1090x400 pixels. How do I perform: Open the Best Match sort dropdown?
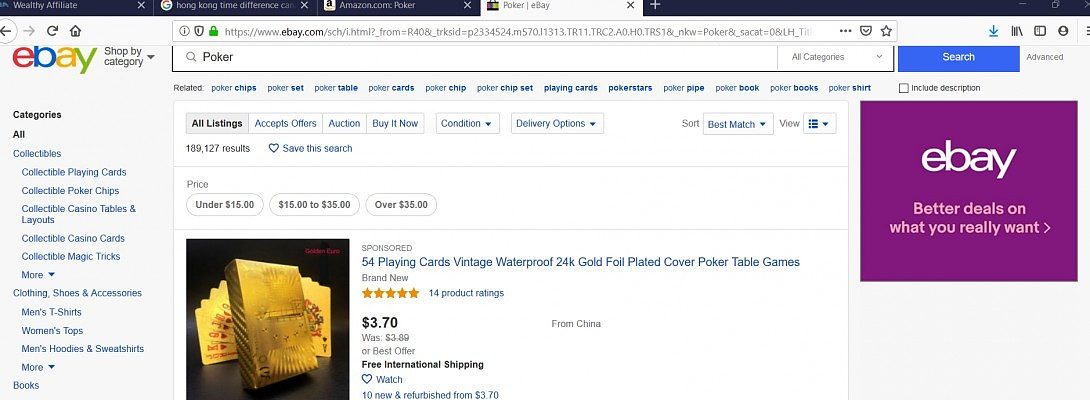[x=738, y=124]
